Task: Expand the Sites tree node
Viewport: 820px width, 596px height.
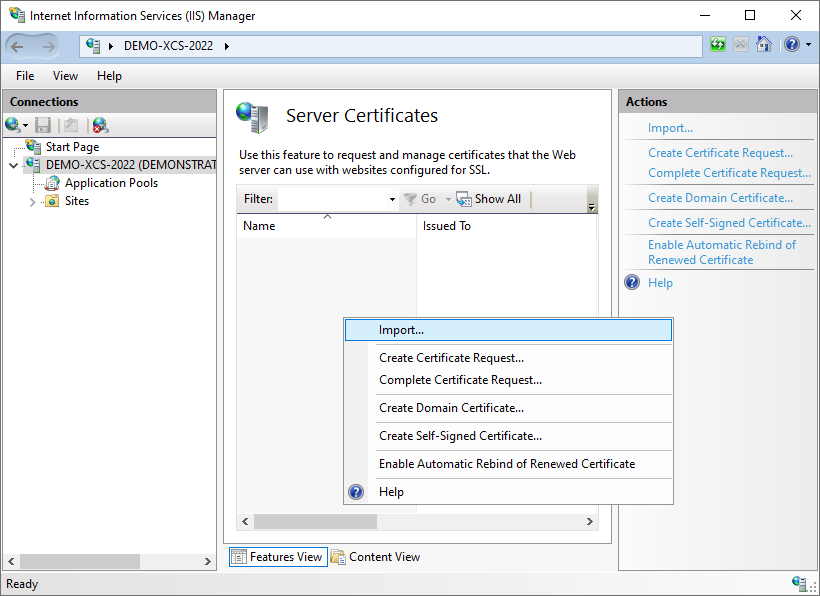Action: tap(33, 201)
